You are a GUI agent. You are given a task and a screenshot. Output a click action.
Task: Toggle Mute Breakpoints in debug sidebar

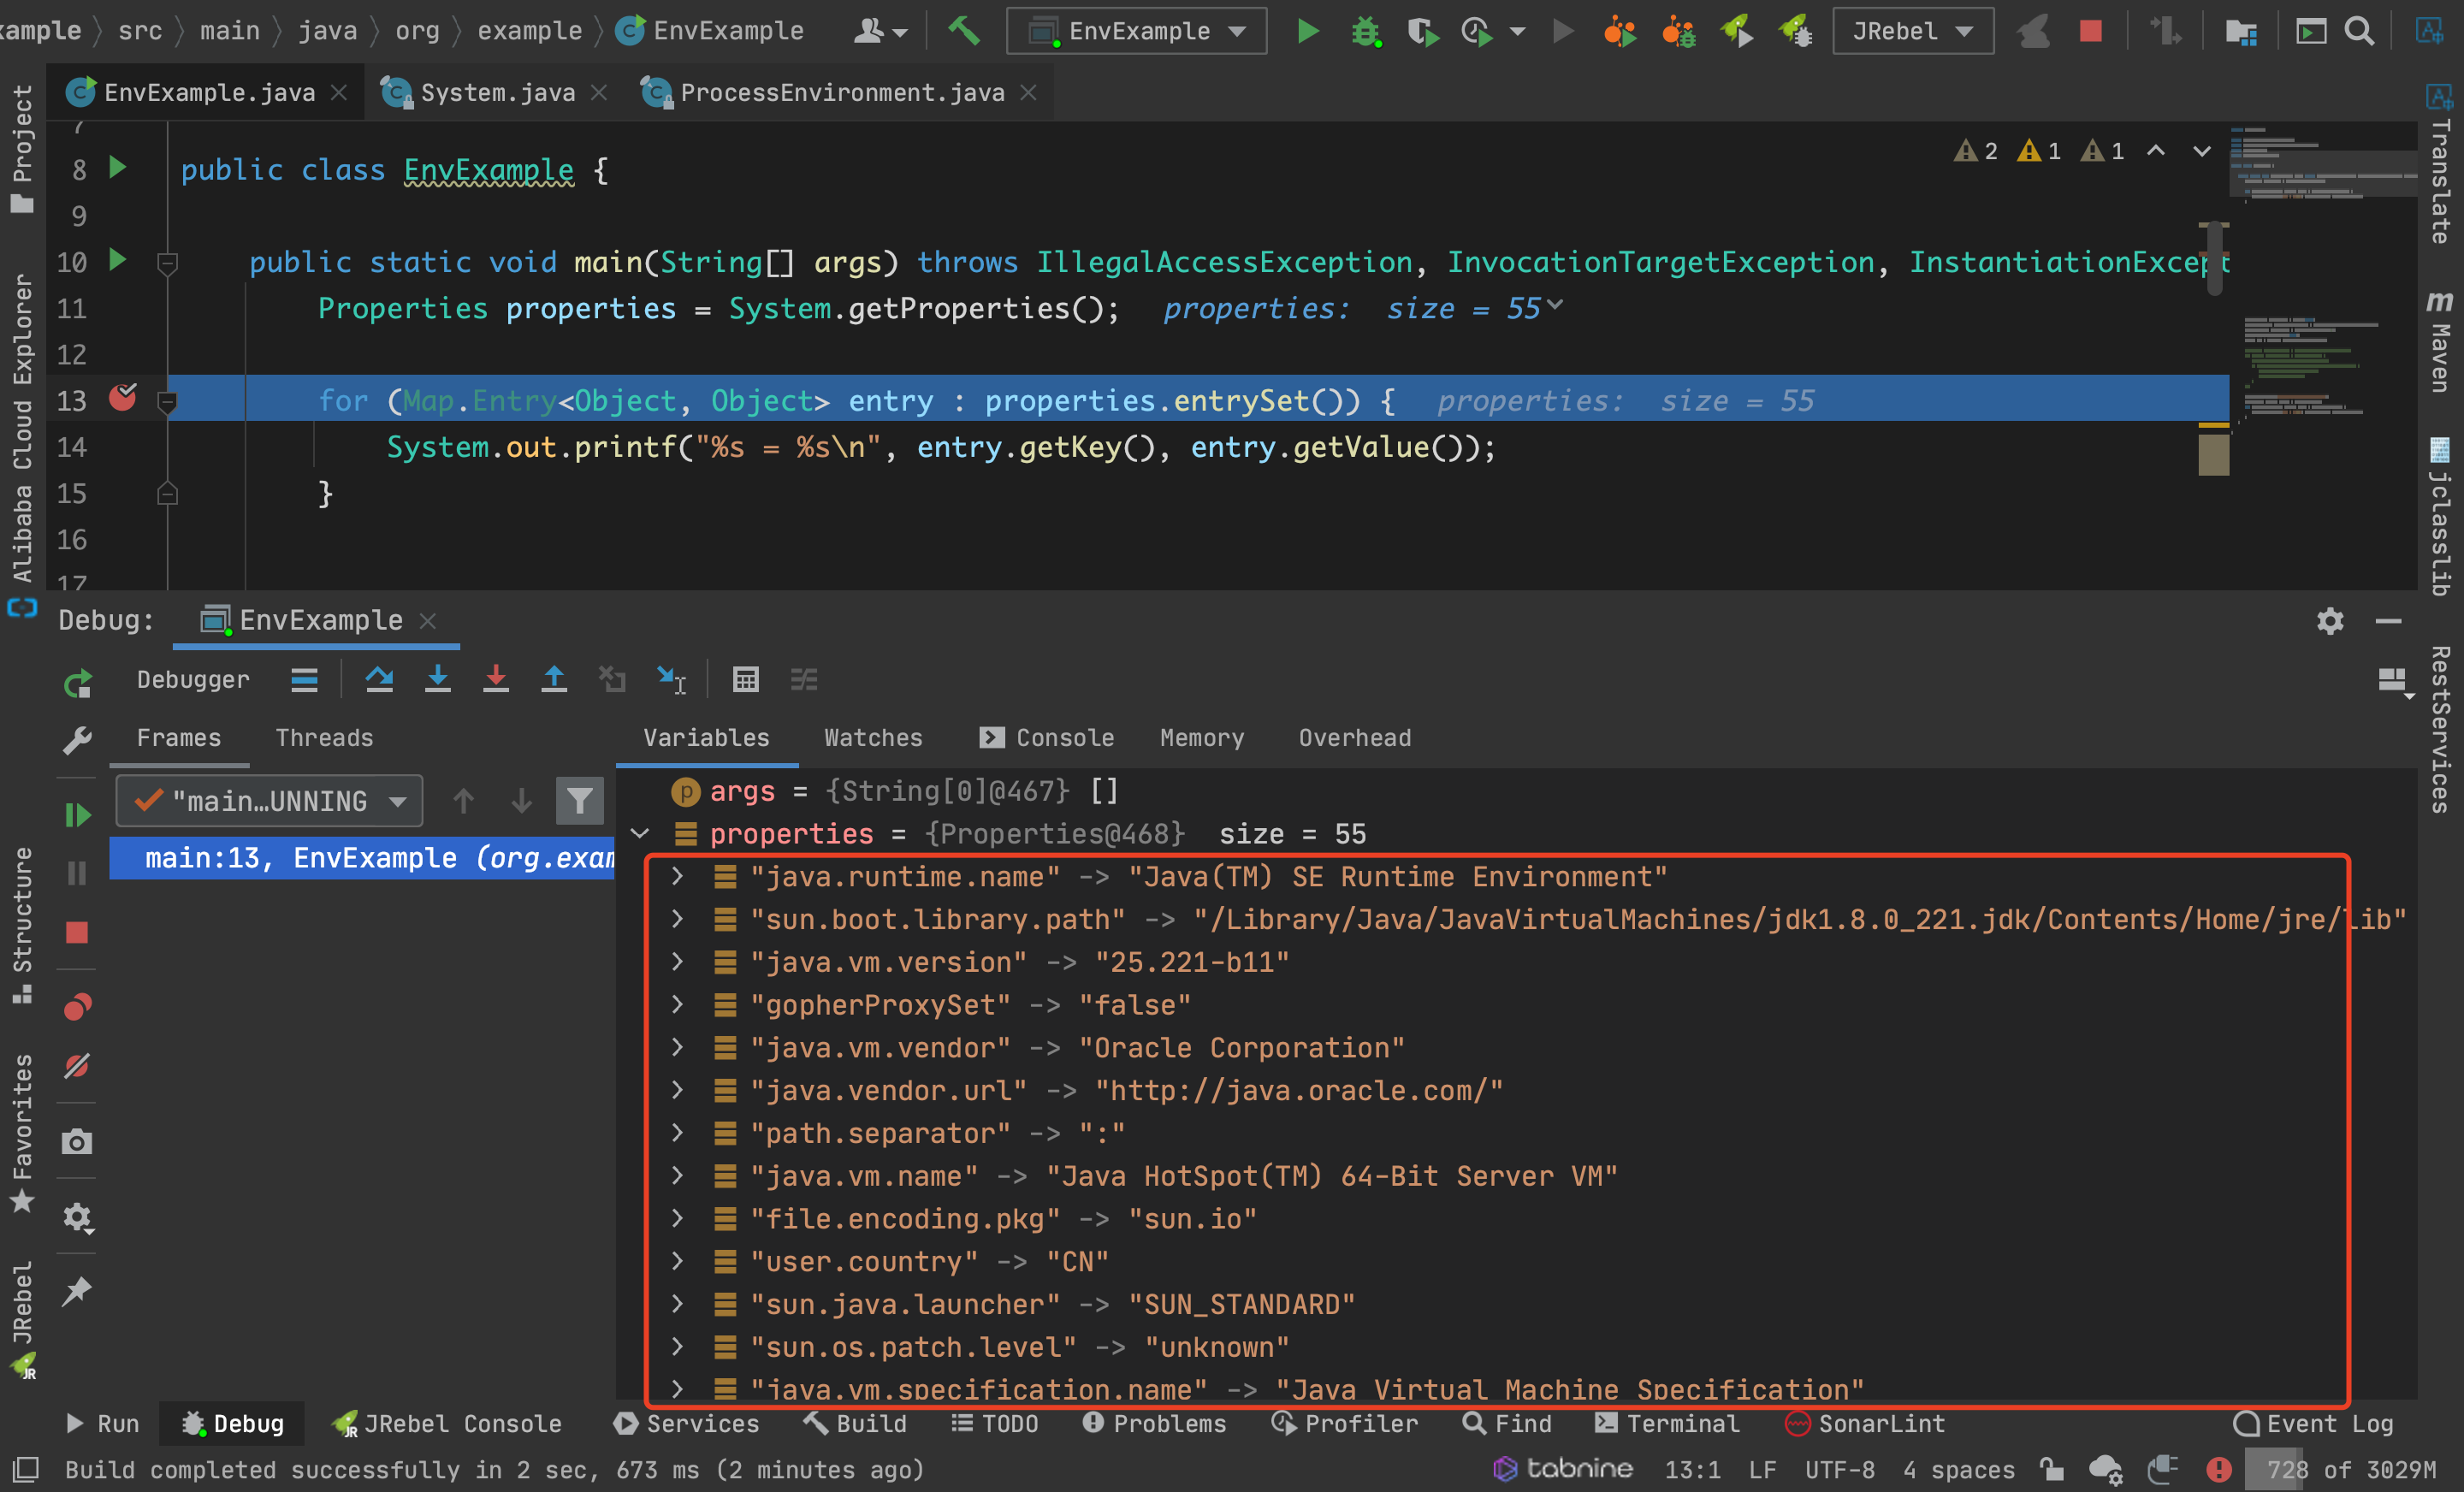pyautogui.click(x=77, y=1066)
